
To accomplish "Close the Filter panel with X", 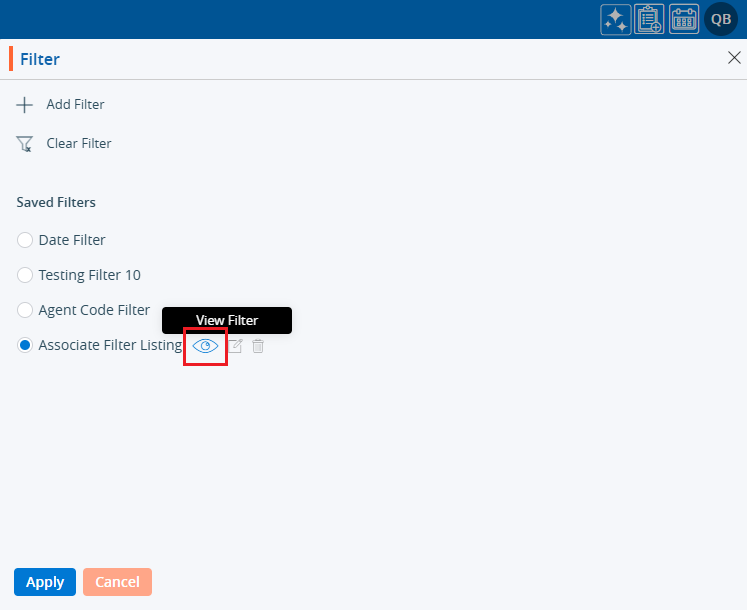I will (733, 58).
